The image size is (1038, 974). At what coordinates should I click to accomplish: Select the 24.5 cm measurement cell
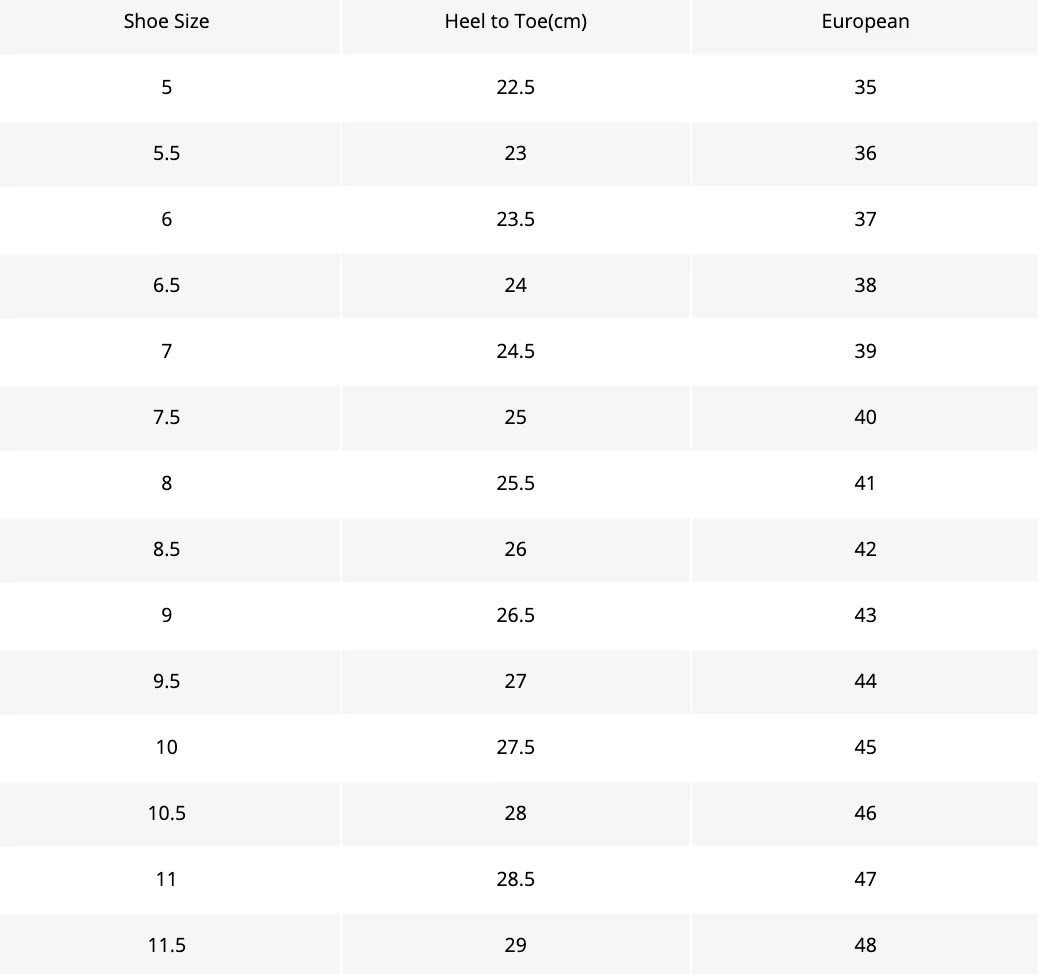516,351
